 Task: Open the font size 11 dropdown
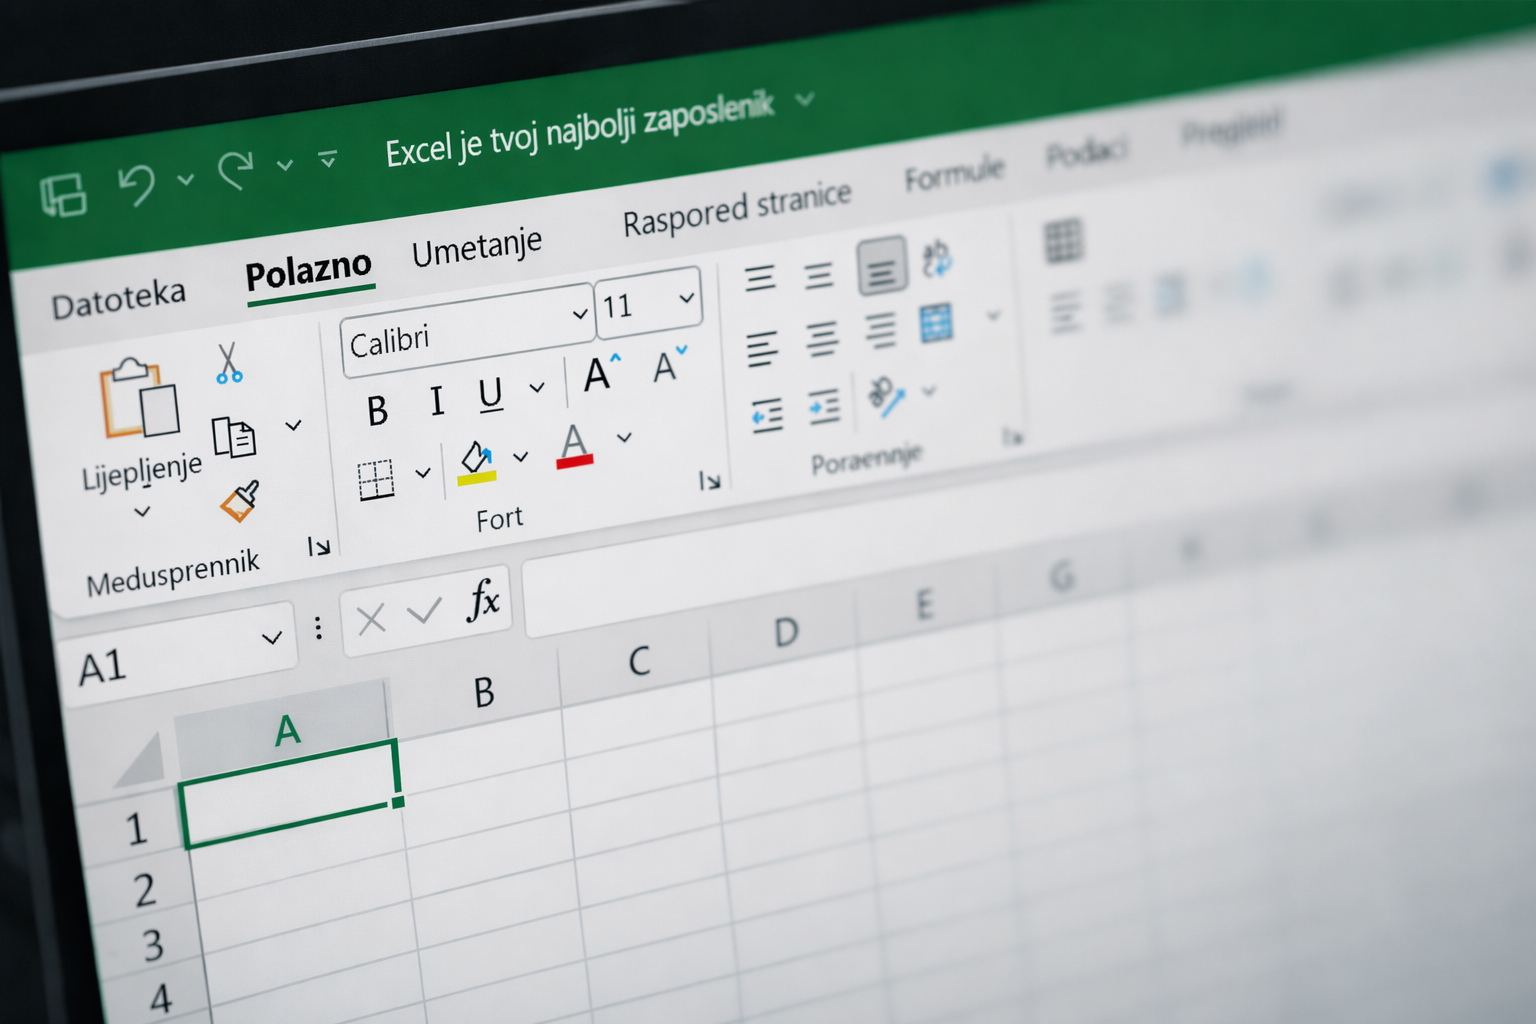(687, 297)
